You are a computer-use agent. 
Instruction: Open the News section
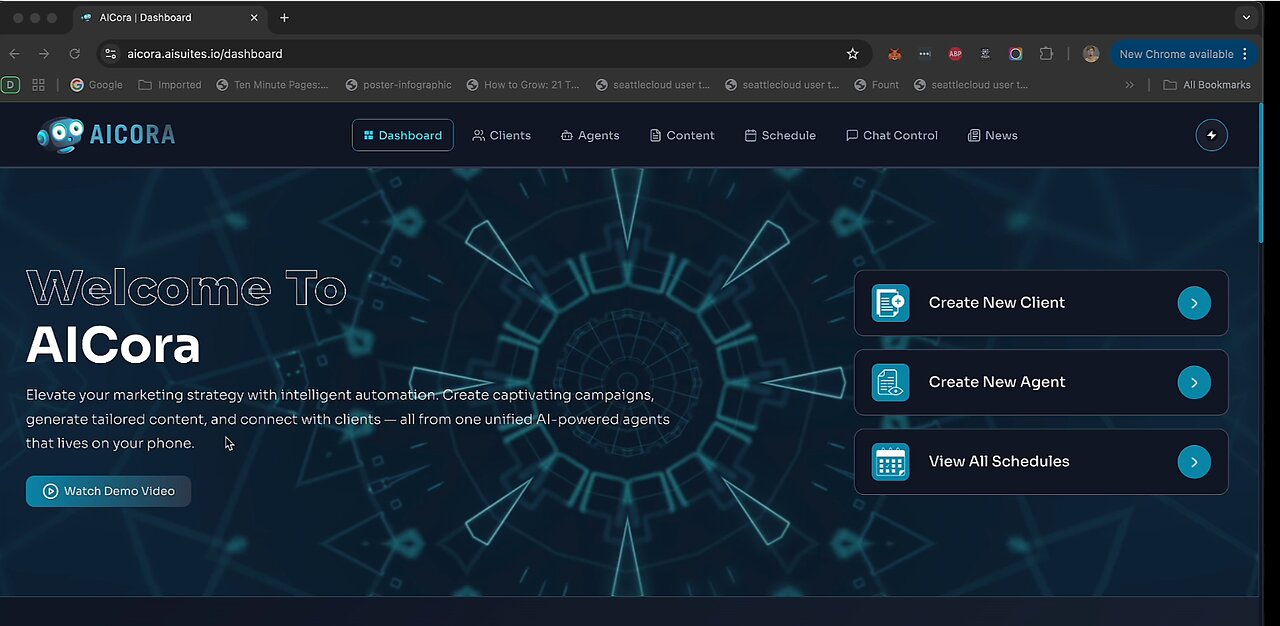[993, 135]
